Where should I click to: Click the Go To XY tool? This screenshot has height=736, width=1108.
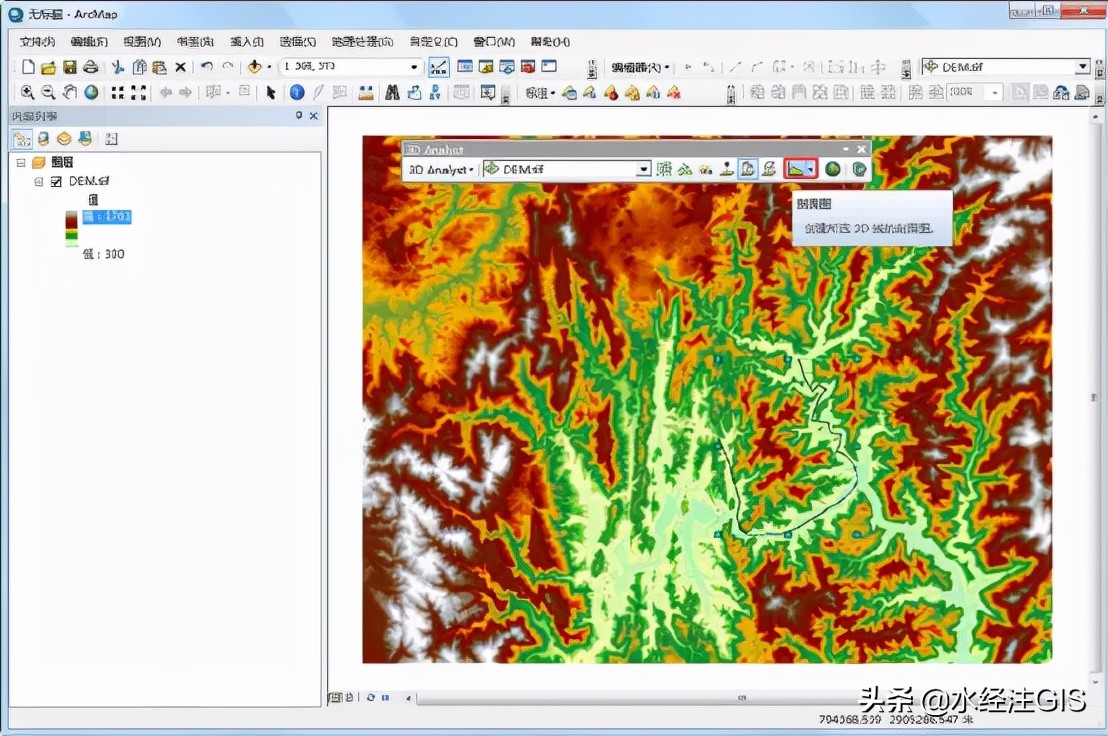[435, 93]
